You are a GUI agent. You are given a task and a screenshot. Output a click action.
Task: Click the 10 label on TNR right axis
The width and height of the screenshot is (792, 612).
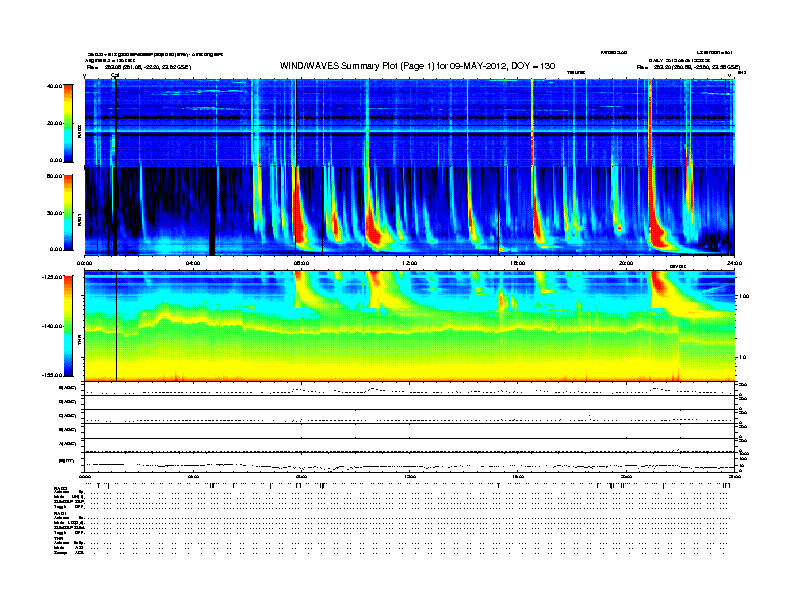pyautogui.click(x=742, y=358)
